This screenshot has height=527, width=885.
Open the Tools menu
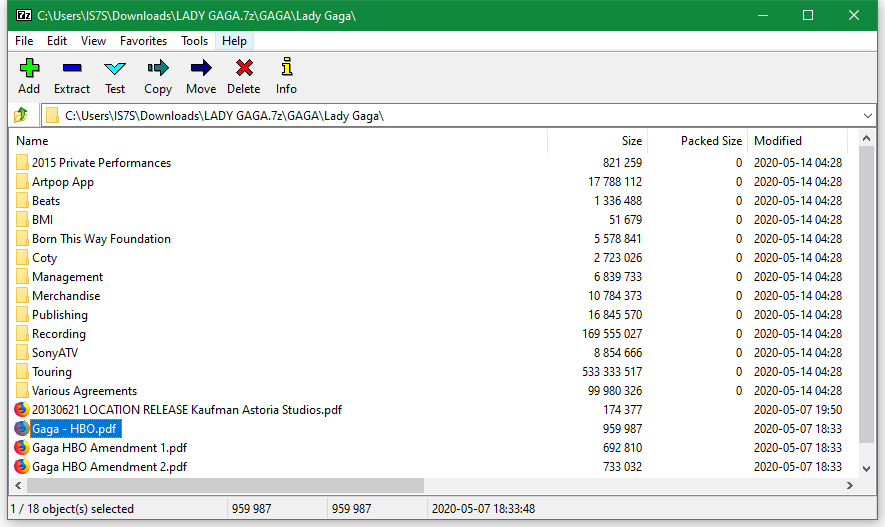(x=195, y=41)
